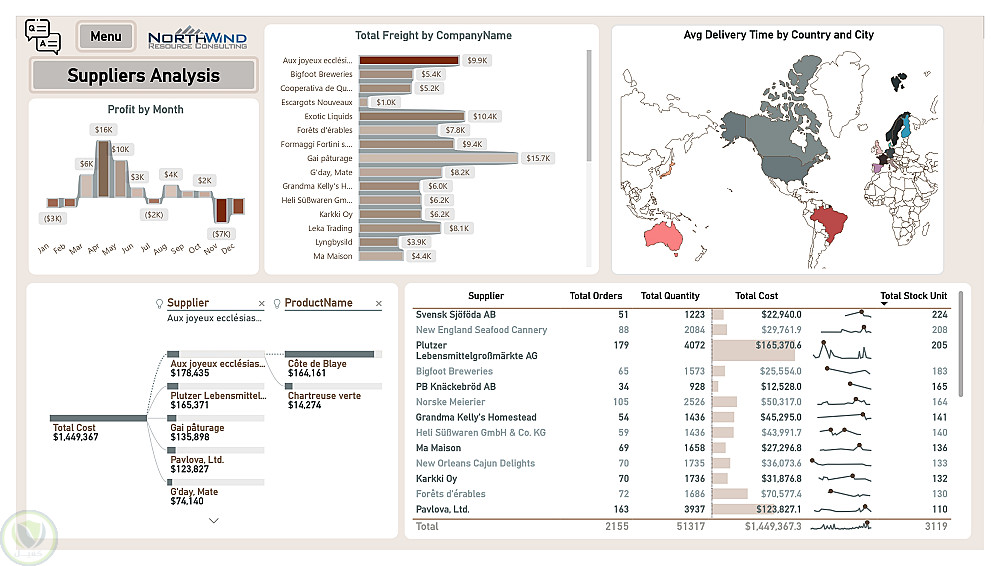The image size is (1000, 566).
Task: Select the Aux joyeux ecclésias $178,435 node
Action: pyautogui.click(x=216, y=364)
